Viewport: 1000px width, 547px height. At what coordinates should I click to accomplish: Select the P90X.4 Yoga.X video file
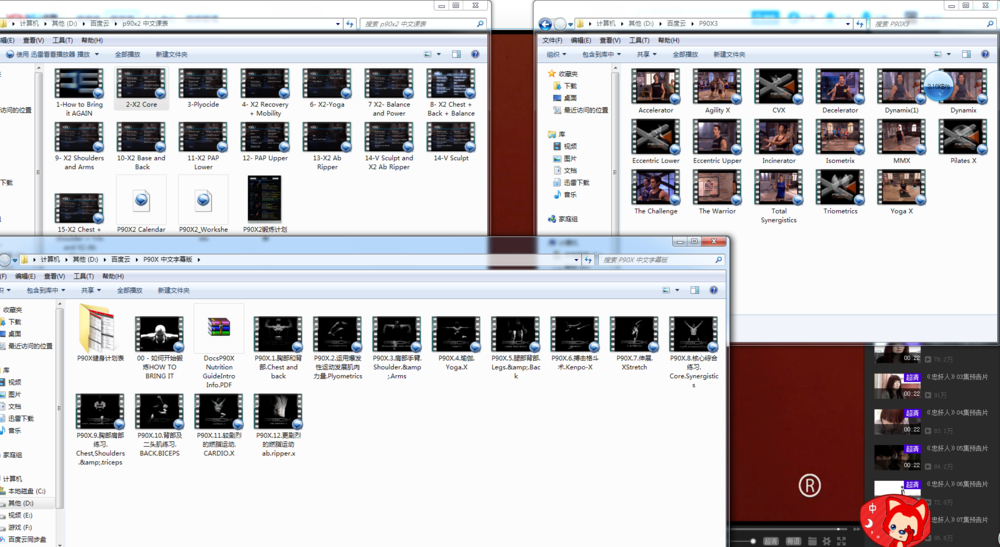(x=456, y=342)
